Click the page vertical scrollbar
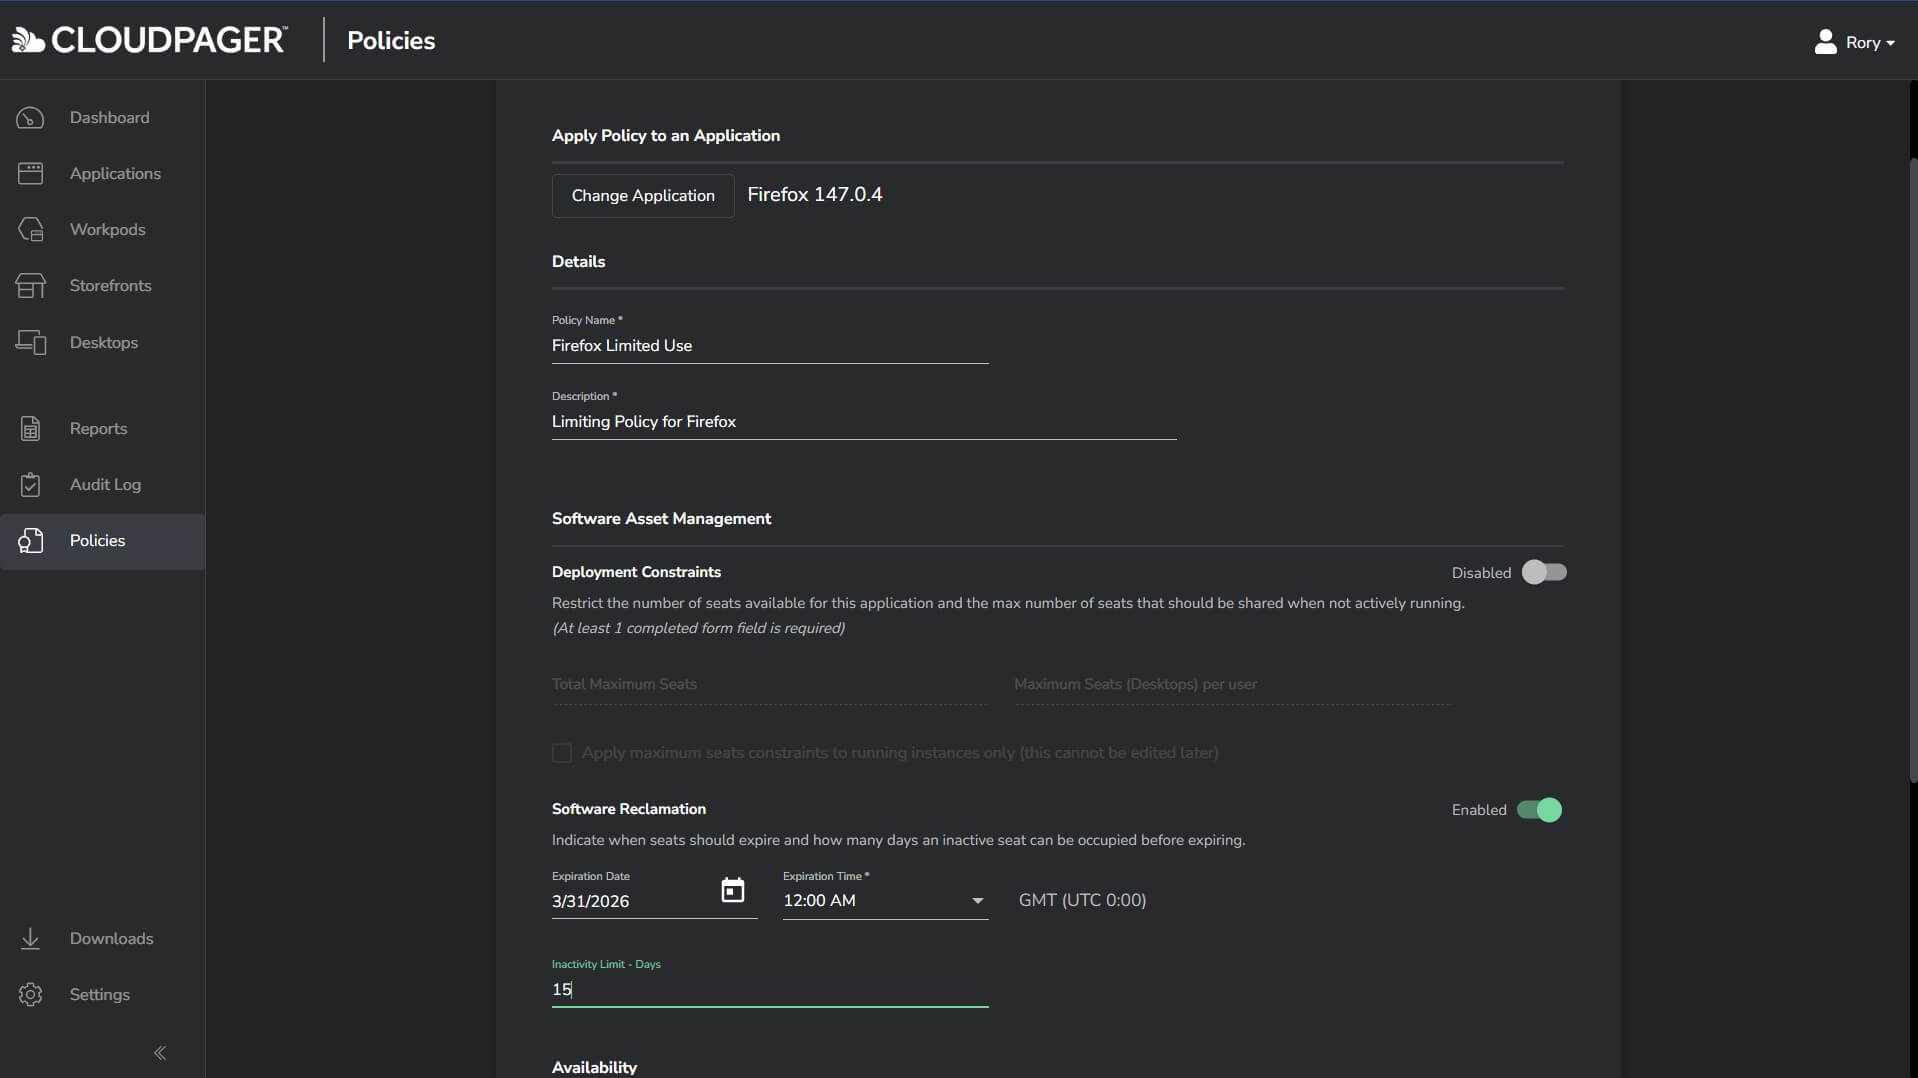Screen dimensions: 1918x1078 pos(1912,470)
